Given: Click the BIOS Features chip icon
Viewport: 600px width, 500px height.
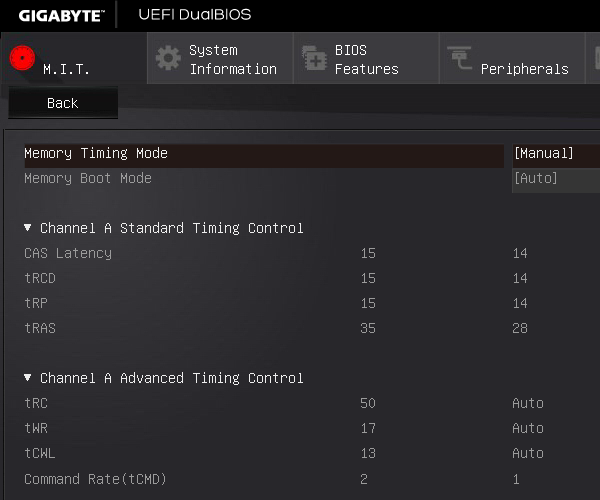Looking at the screenshot, I should [314, 58].
